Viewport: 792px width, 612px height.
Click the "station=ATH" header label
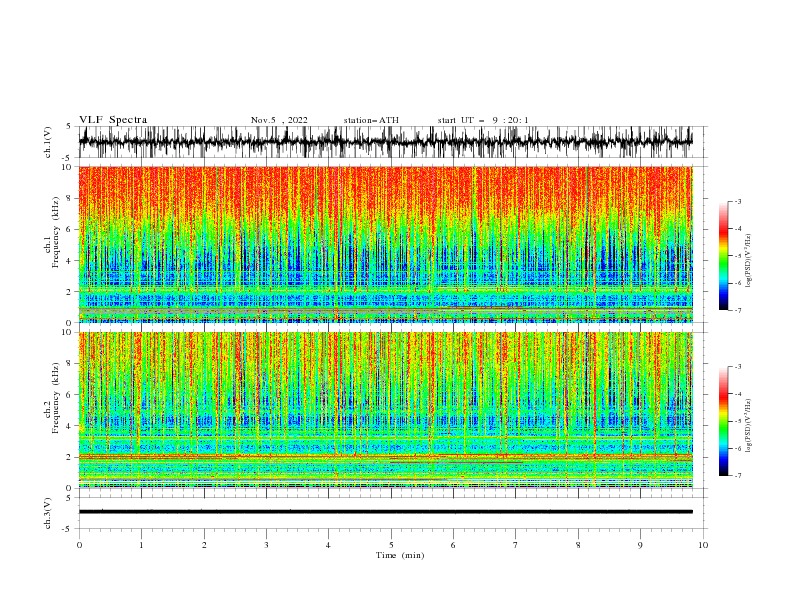coord(371,120)
